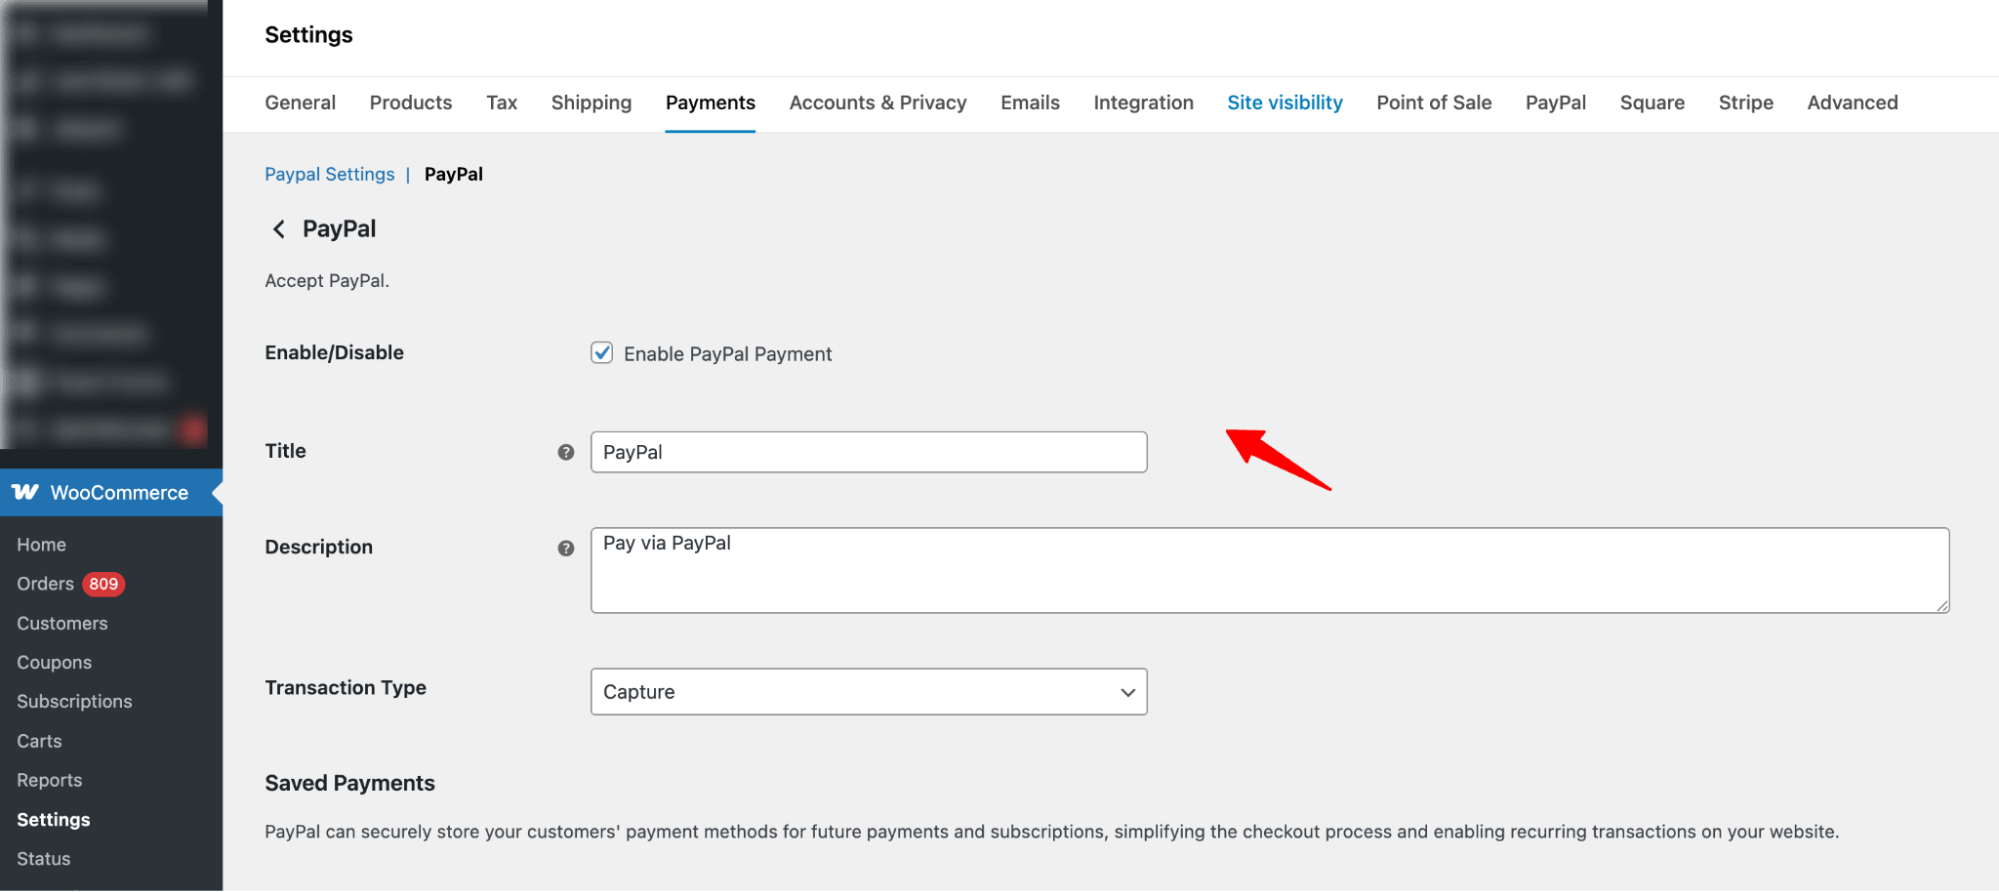Screen dimensions: 1999x892
Task: Open the Accounts & Privacy tab
Action: tap(878, 102)
